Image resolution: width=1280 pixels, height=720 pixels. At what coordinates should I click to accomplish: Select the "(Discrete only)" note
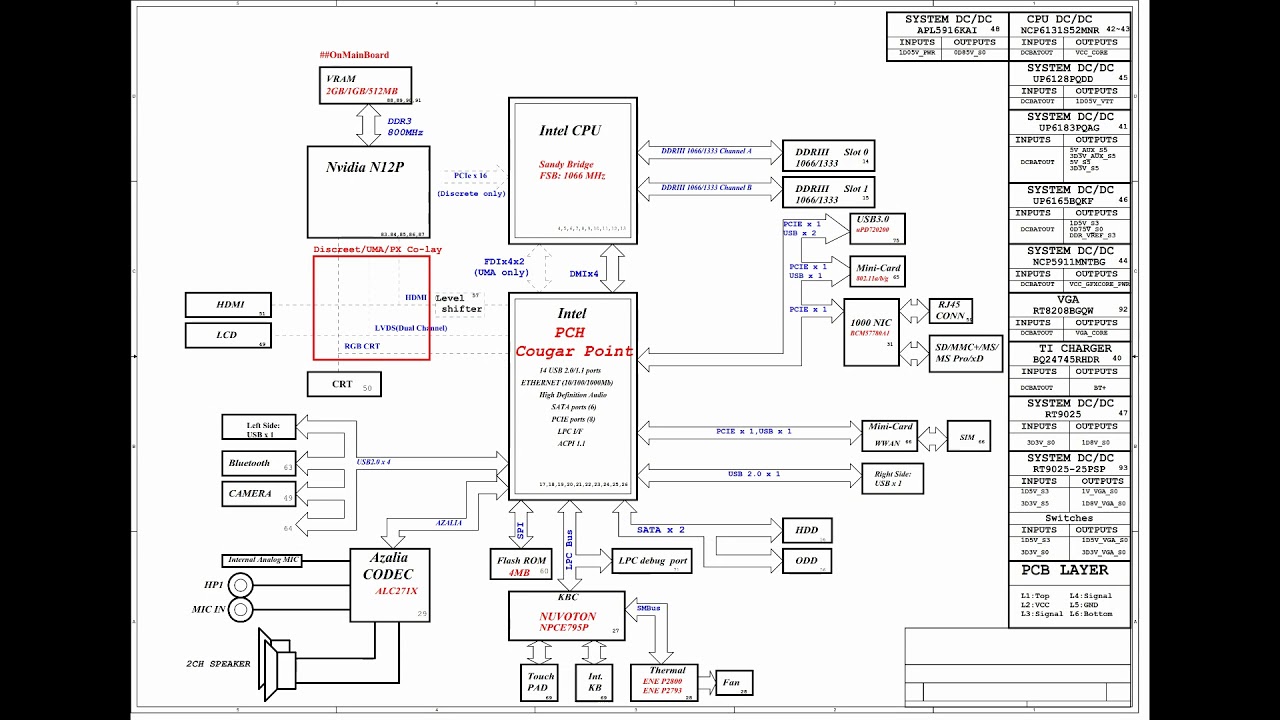pos(471,194)
